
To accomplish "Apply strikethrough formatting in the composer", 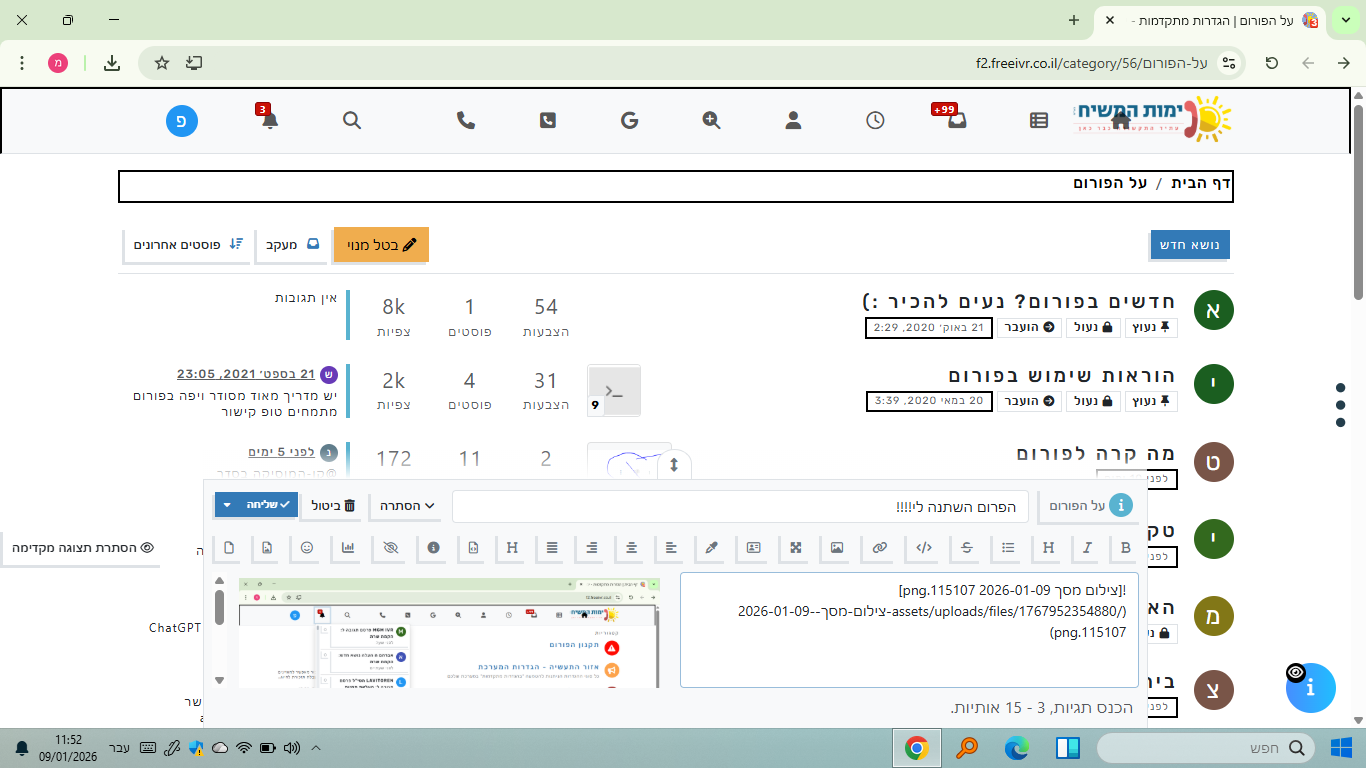I will coord(966,548).
